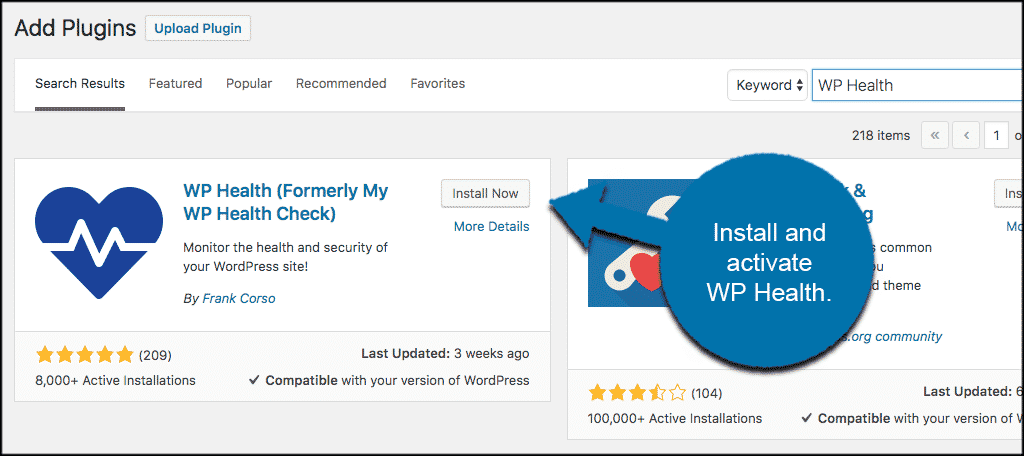
Task: Switch to the Search Results tab
Action: [80, 84]
